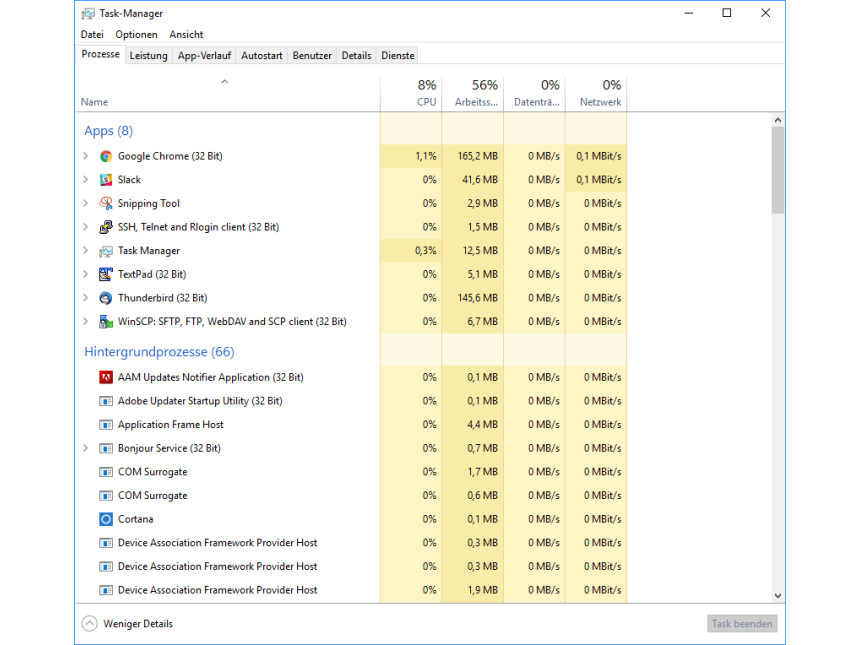Click the SSH Telnet client (PuTTY) icon
Screen dimensions: 860x645
[106, 227]
